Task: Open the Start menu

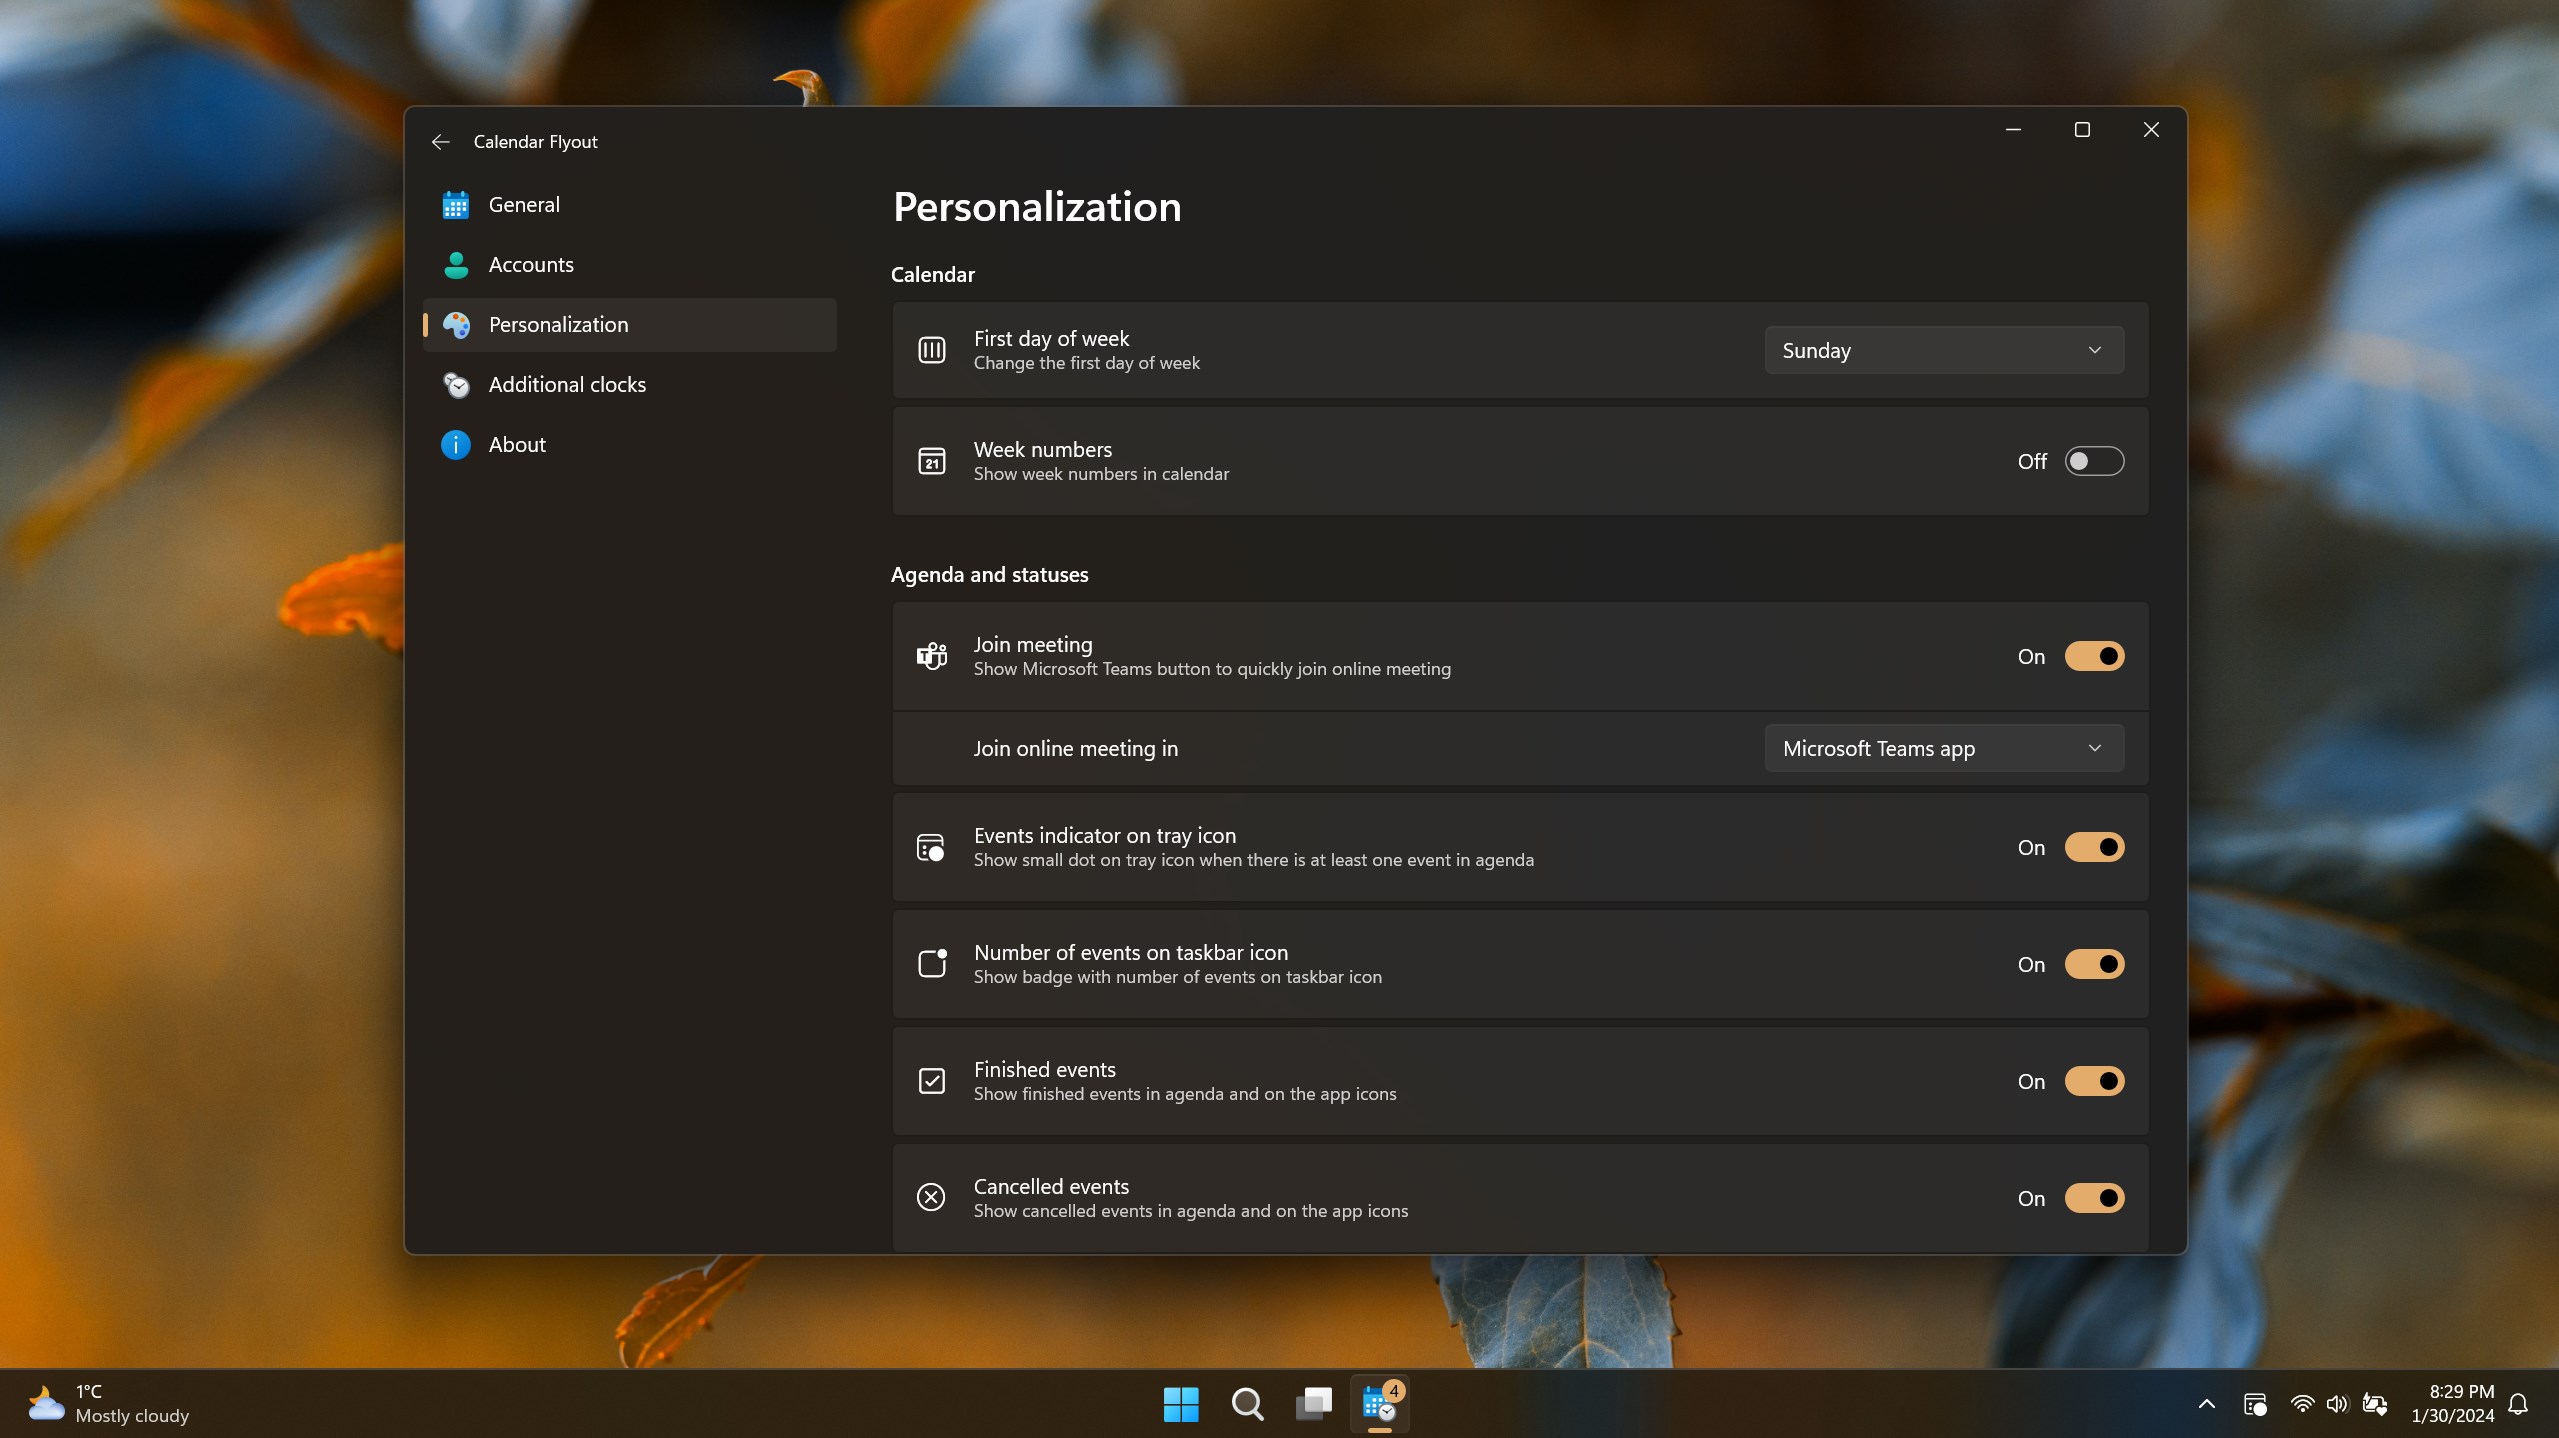Action: (1179, 1404)
